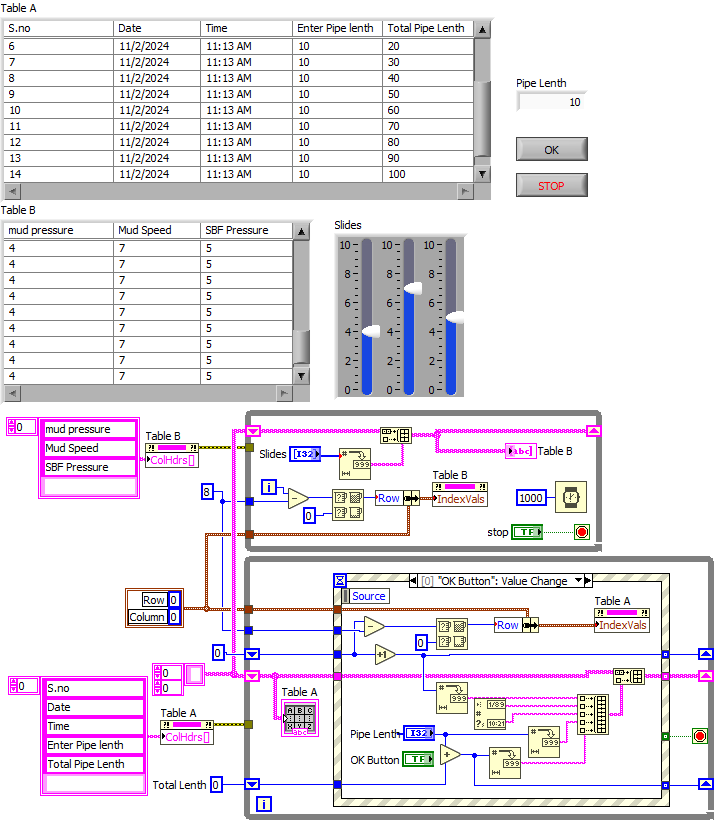
Task: Click Table A scroll-down arrow
Action: (482, 174)
